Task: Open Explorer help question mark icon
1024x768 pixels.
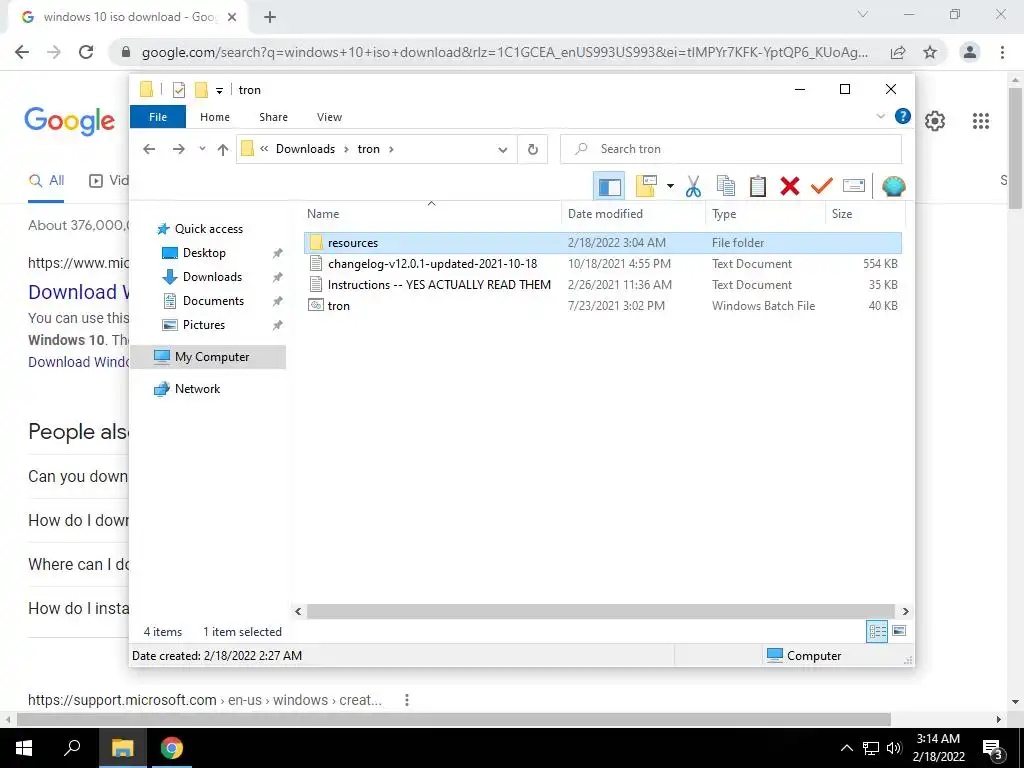Action: 903,116
